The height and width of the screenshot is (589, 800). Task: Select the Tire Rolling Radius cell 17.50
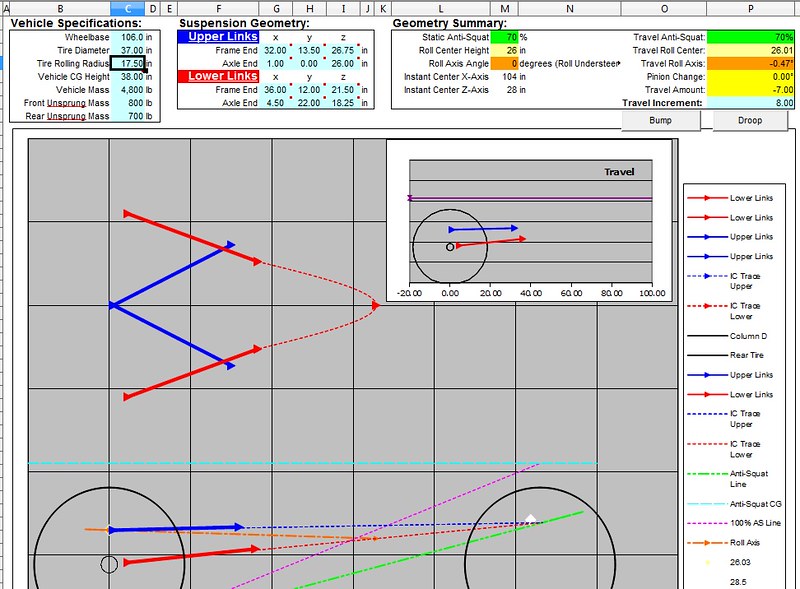pos(128,63)
